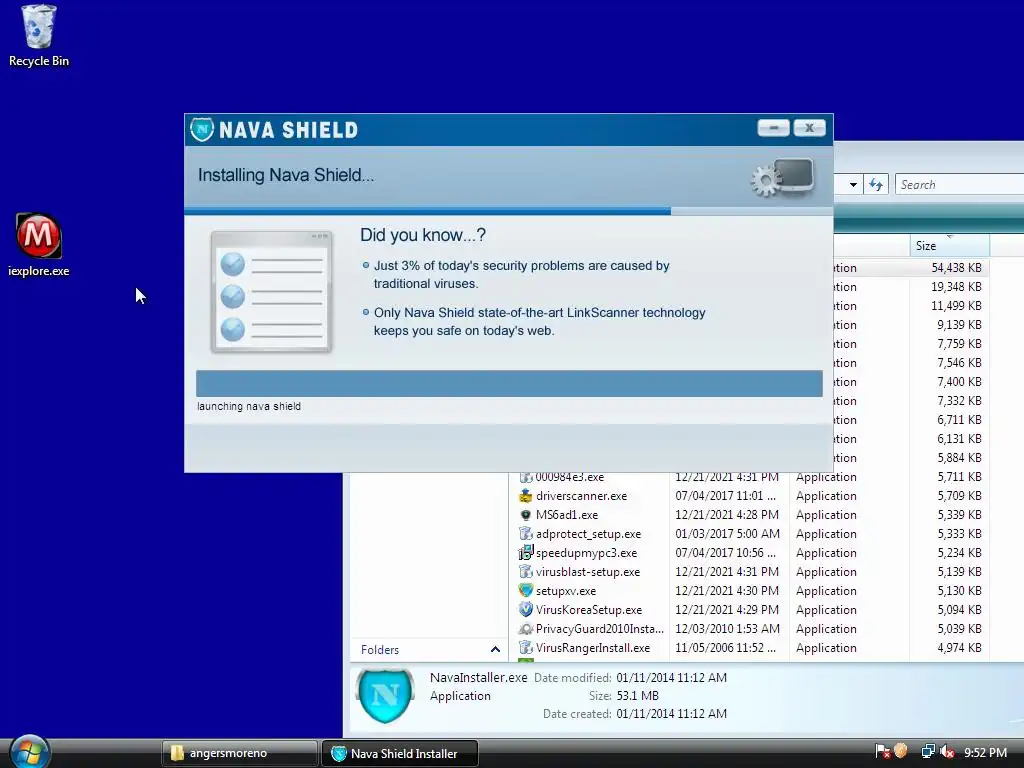The width and height of the screenshot is (1024, 768).
Task: Open the Explorer address bar dropdown arrow
Action: [853, 185]
